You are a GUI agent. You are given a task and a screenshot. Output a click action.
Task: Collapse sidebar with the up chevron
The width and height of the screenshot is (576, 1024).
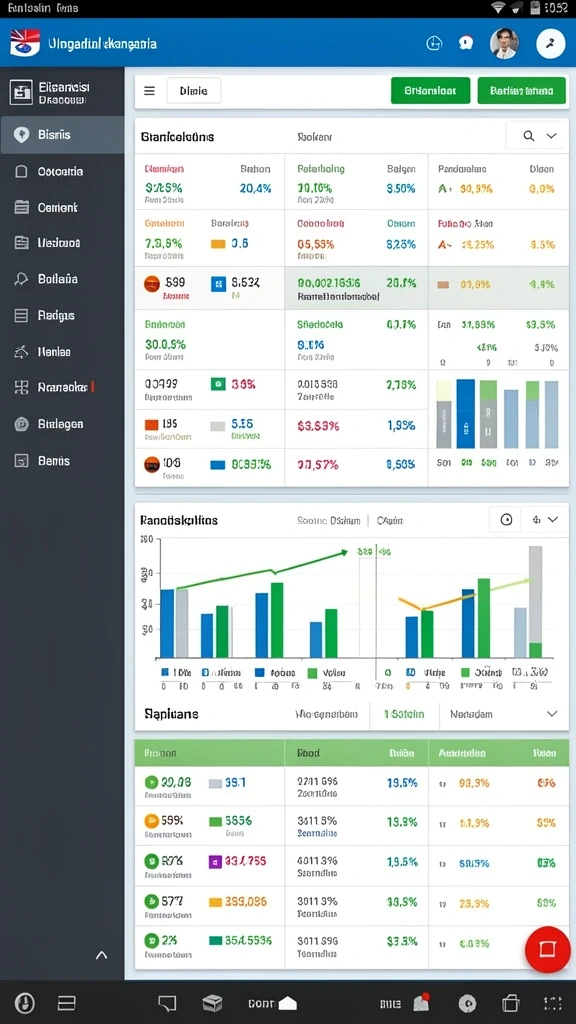(x=101, y=955)
